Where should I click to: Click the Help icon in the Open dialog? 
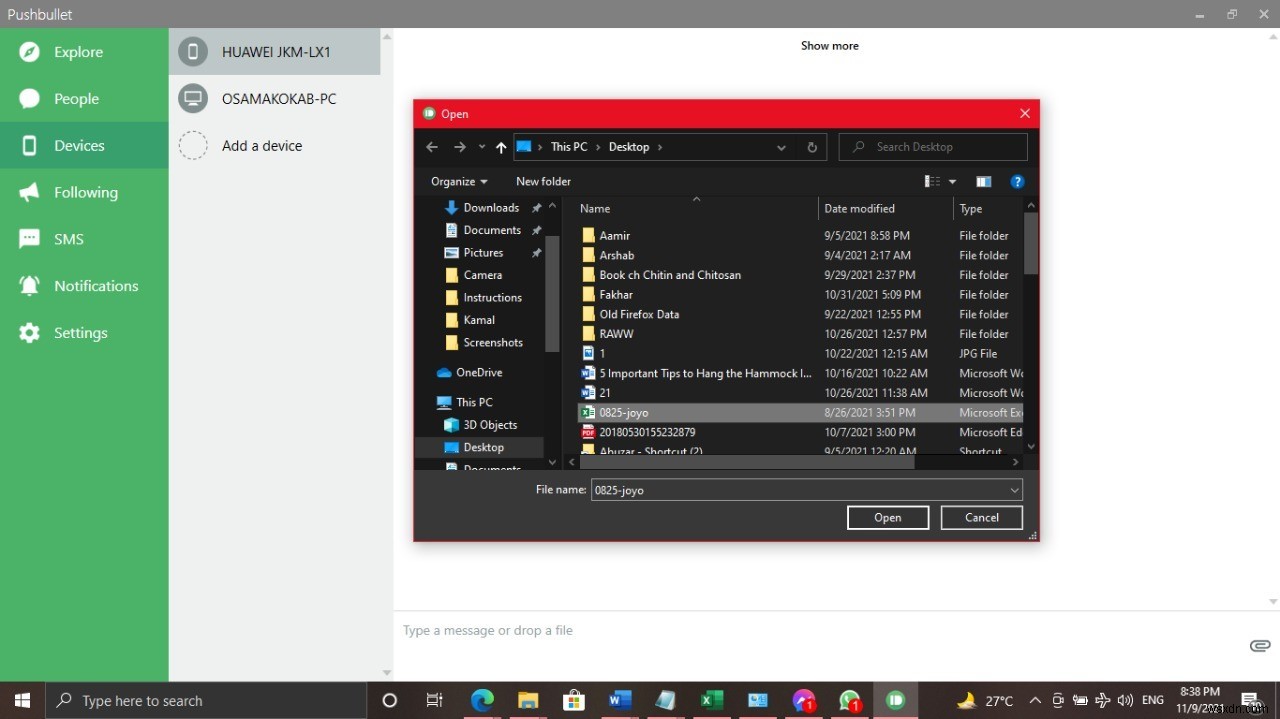point(1017,181)
